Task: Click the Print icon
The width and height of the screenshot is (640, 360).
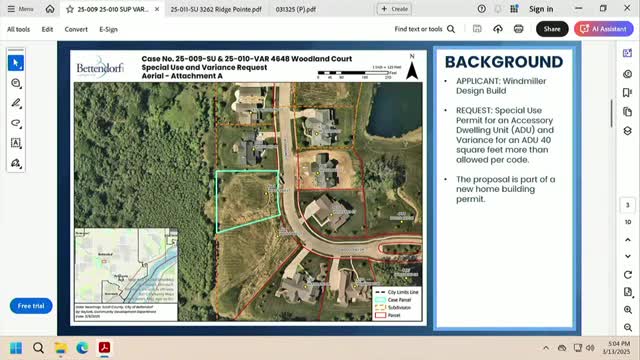Action: click(518, 29)
